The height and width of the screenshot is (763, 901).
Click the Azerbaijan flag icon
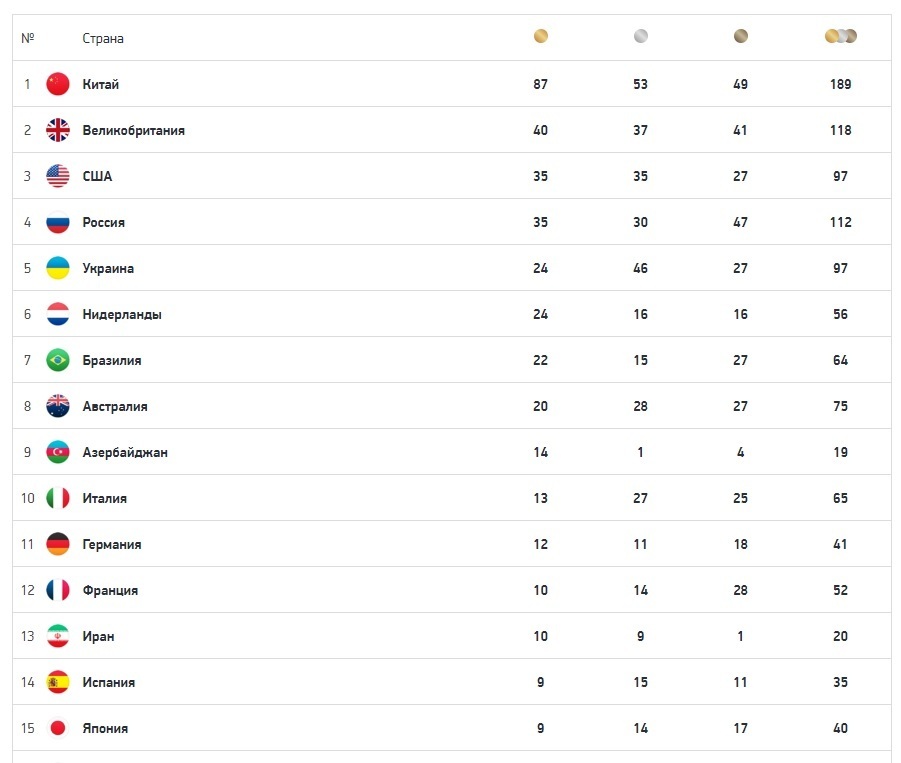point(58,452)
